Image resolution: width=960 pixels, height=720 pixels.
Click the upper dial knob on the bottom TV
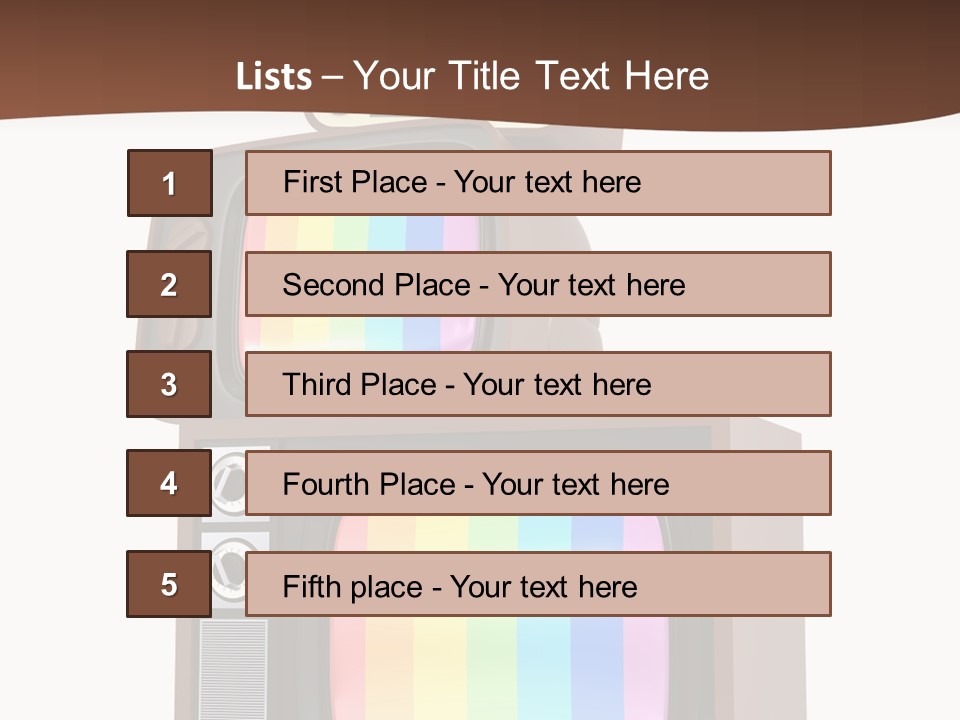click(x=229, y=483)
